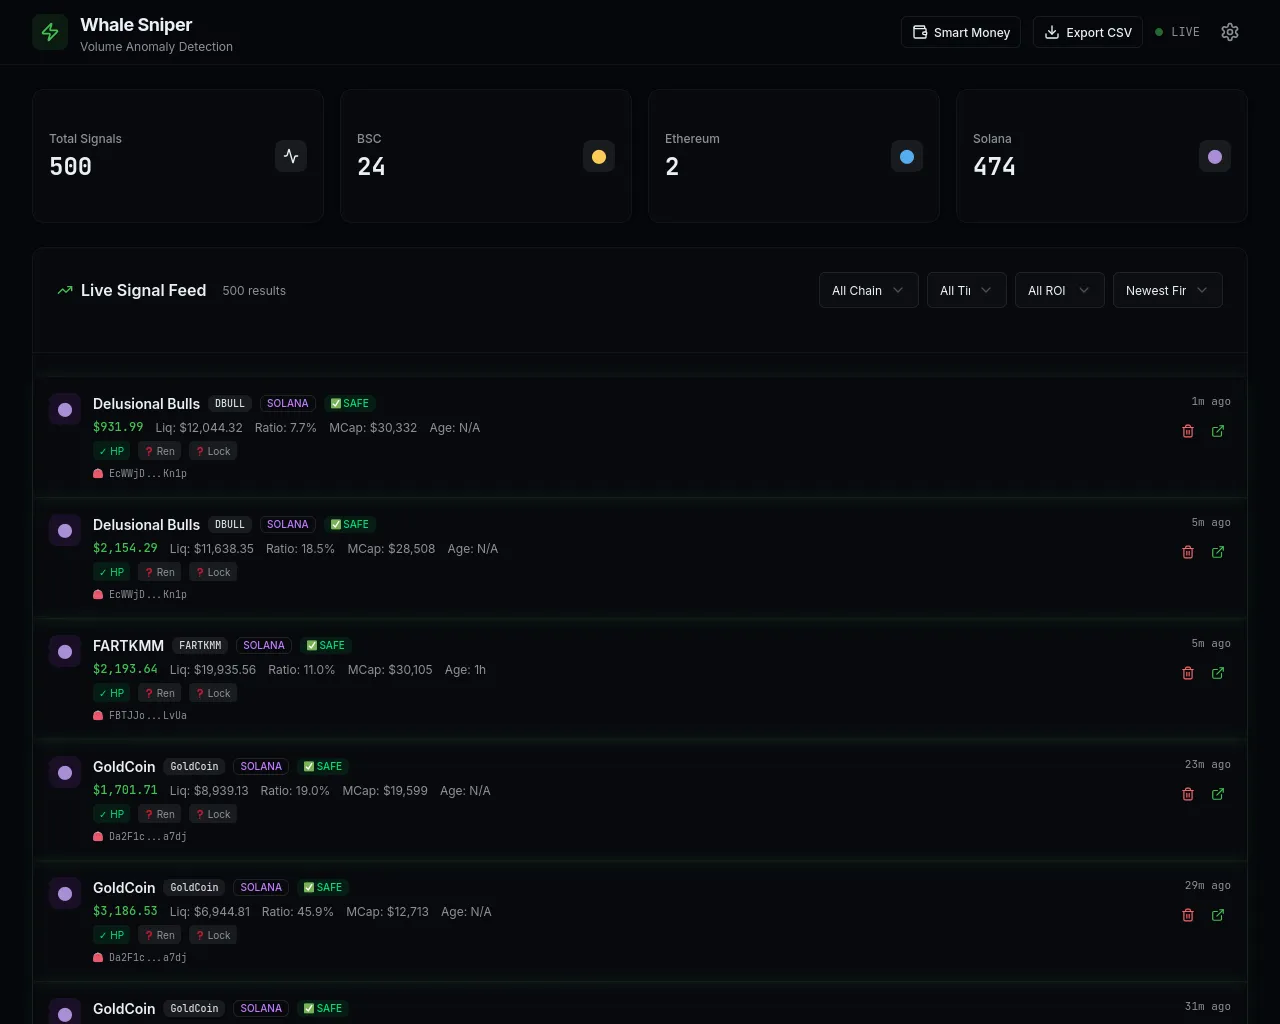Click the $3,186.53 amount

click(125, 911)
